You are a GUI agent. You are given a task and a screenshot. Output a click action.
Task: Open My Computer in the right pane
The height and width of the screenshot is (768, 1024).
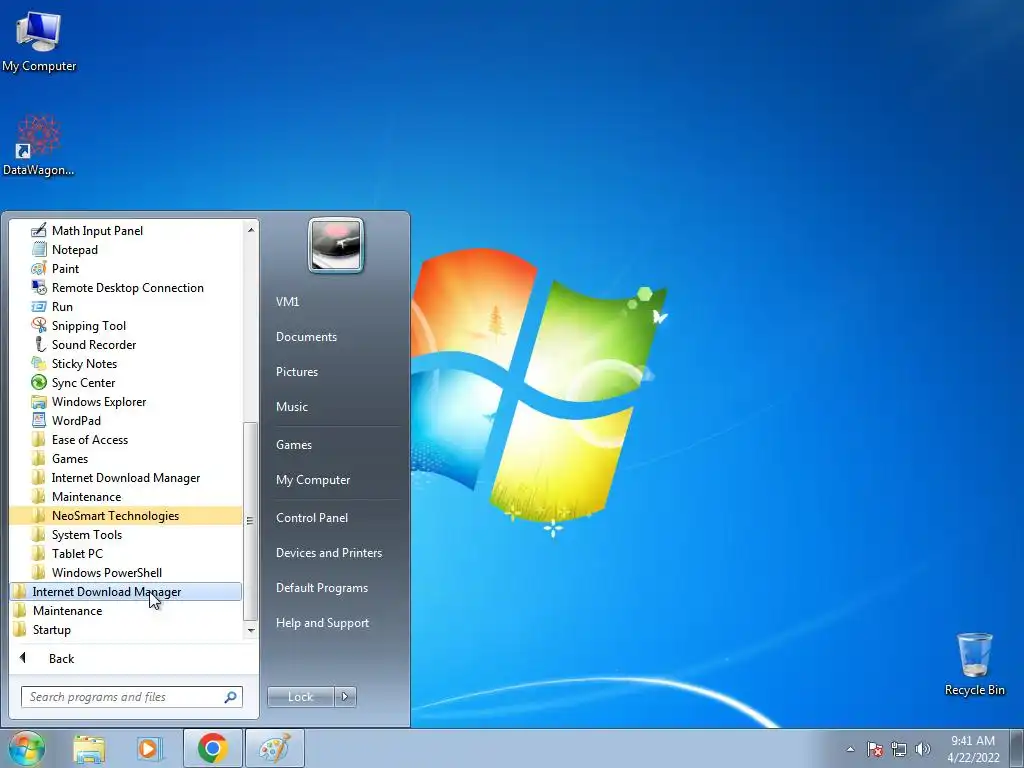point(313,479)
